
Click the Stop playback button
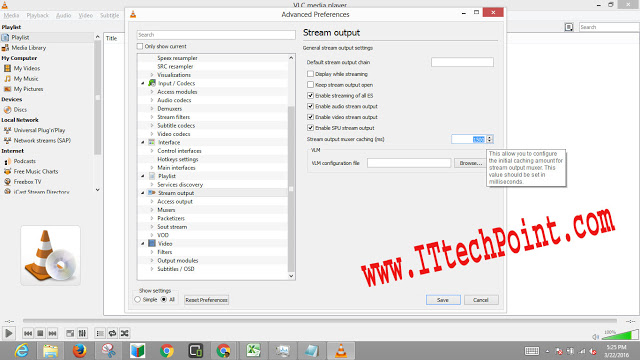coord(40,333)
